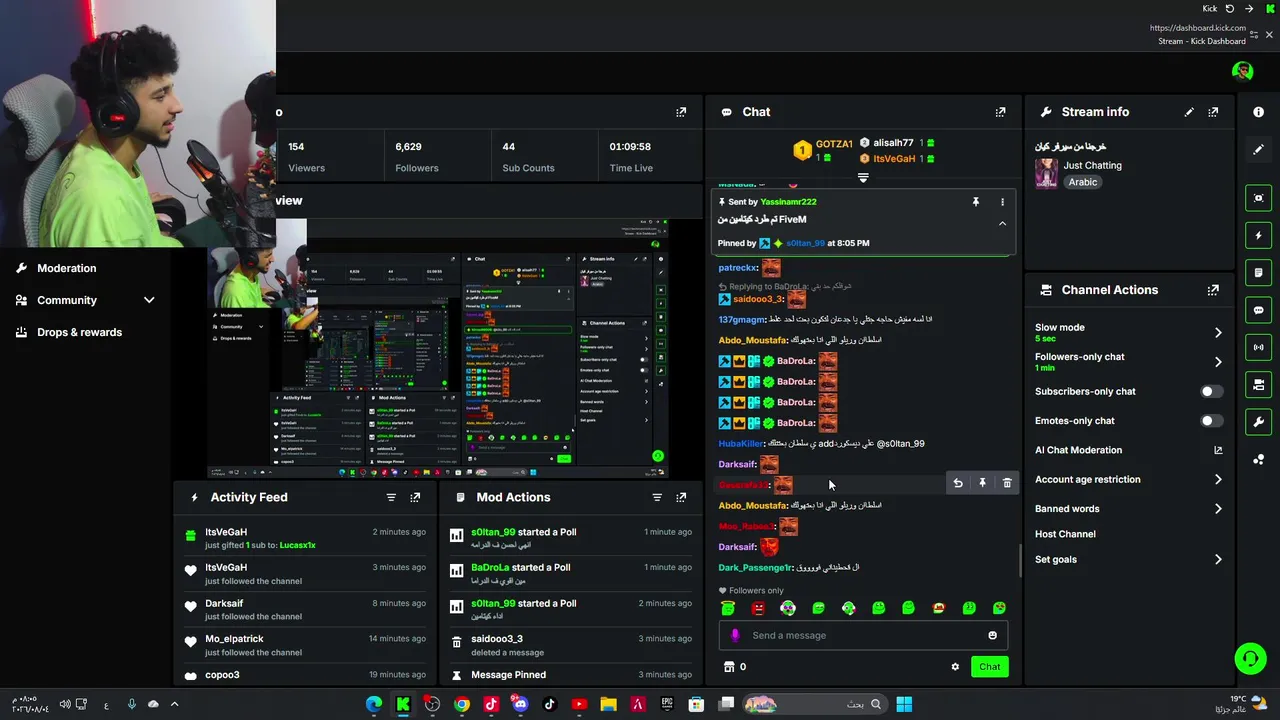Viewport: 1280px width, 720px height.
Task: Open pinned message options menu
Action: tap(1002, 202)
